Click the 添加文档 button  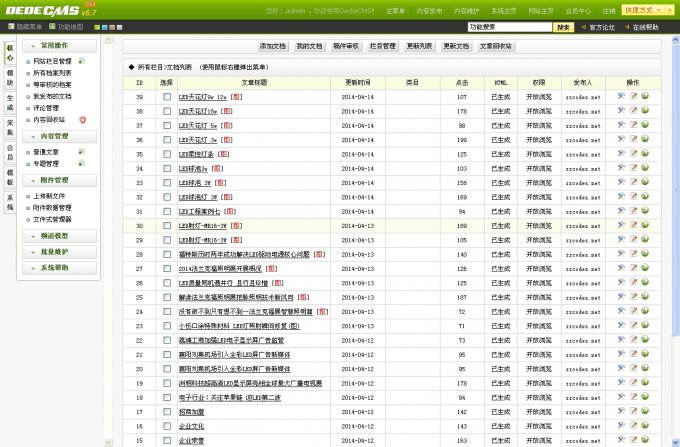[x=273, y=46]
